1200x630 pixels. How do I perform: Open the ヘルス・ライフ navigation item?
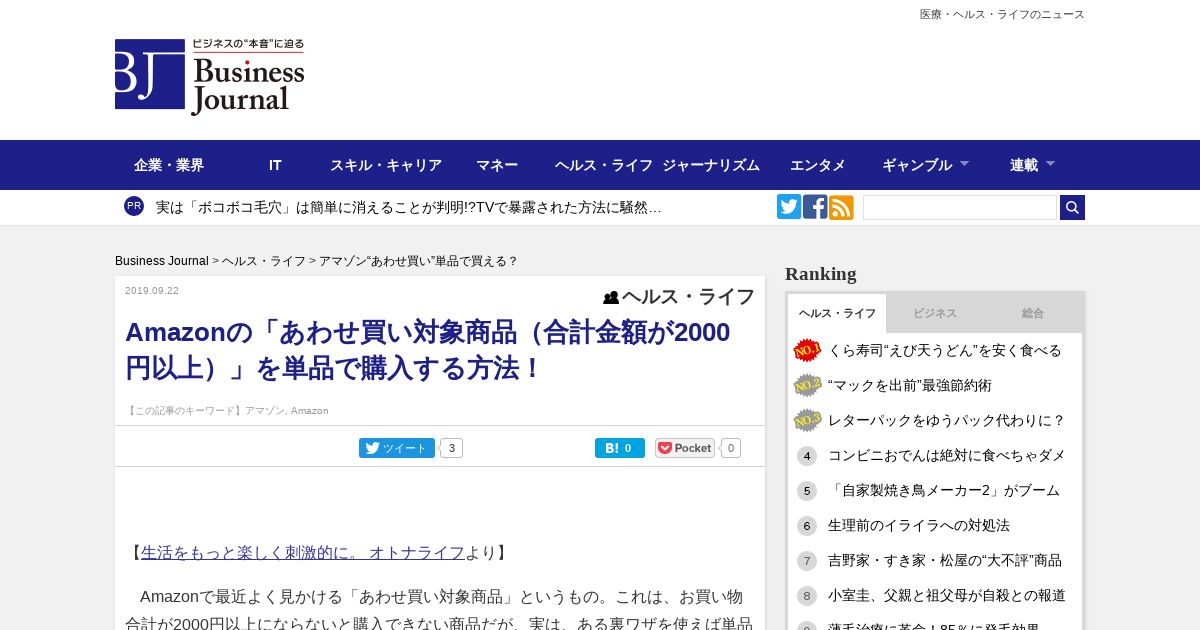tap(604, 165)
